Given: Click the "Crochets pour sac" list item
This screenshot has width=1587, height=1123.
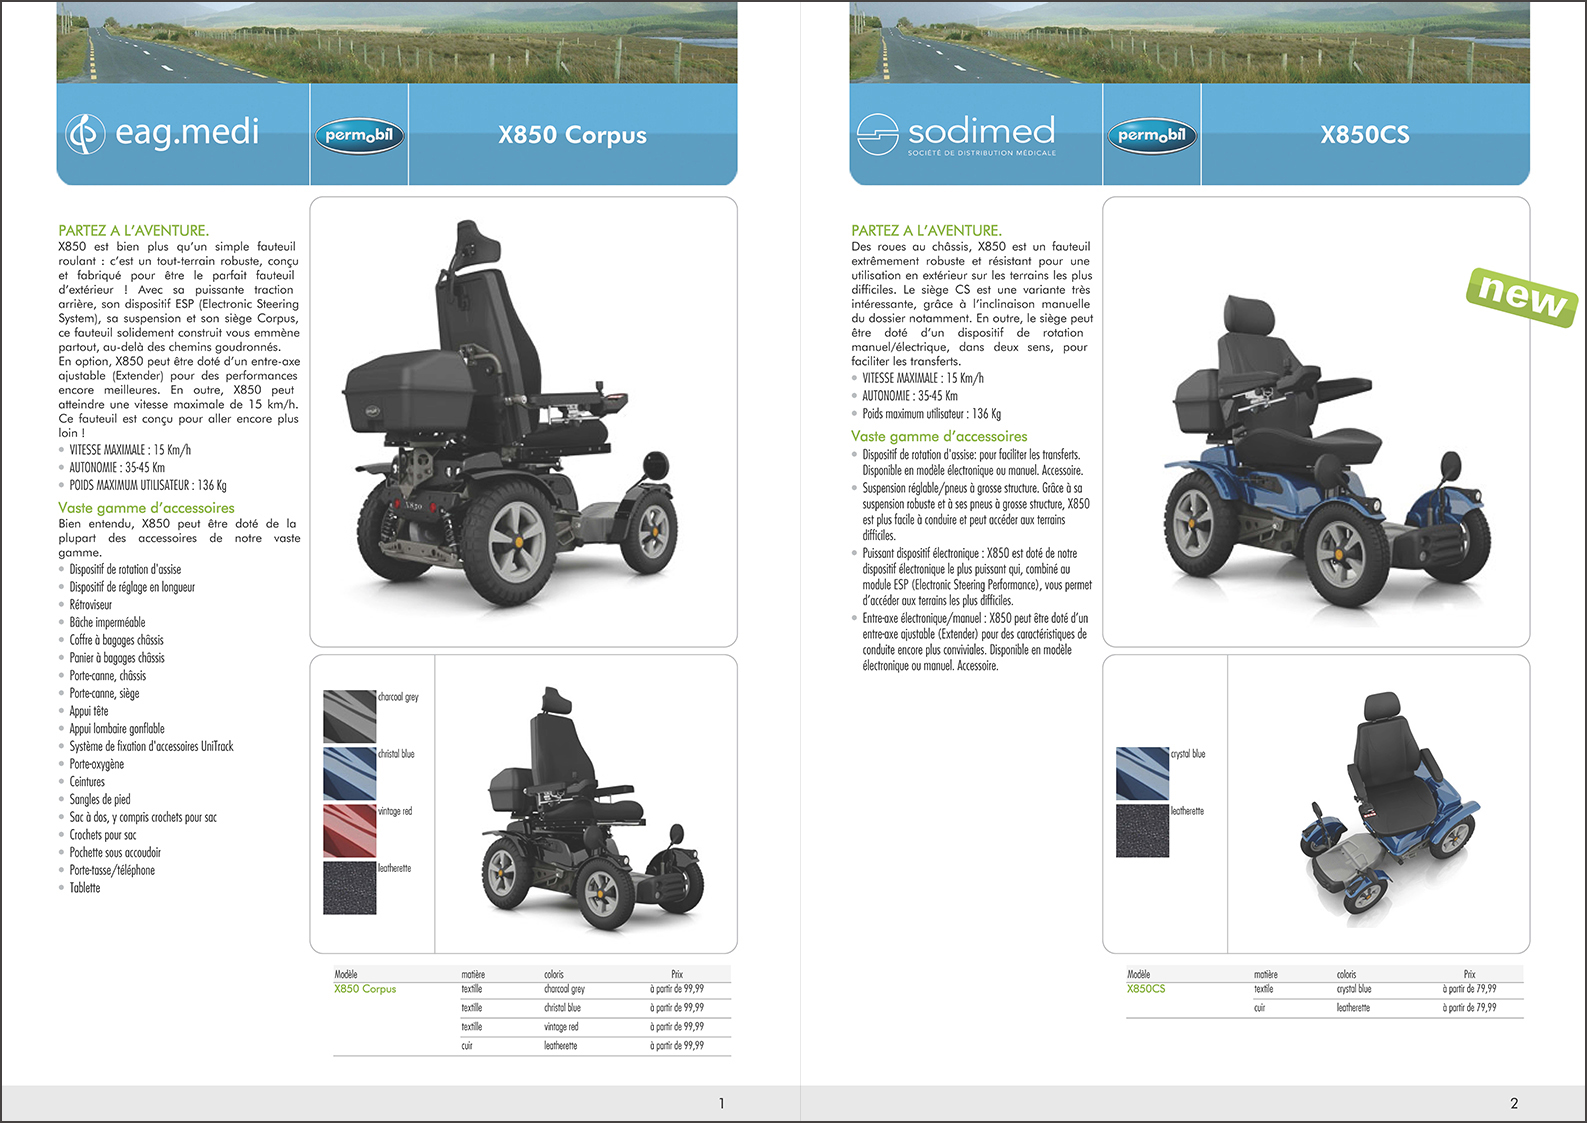Looking at the screenshot, I should tap(103, 835).
